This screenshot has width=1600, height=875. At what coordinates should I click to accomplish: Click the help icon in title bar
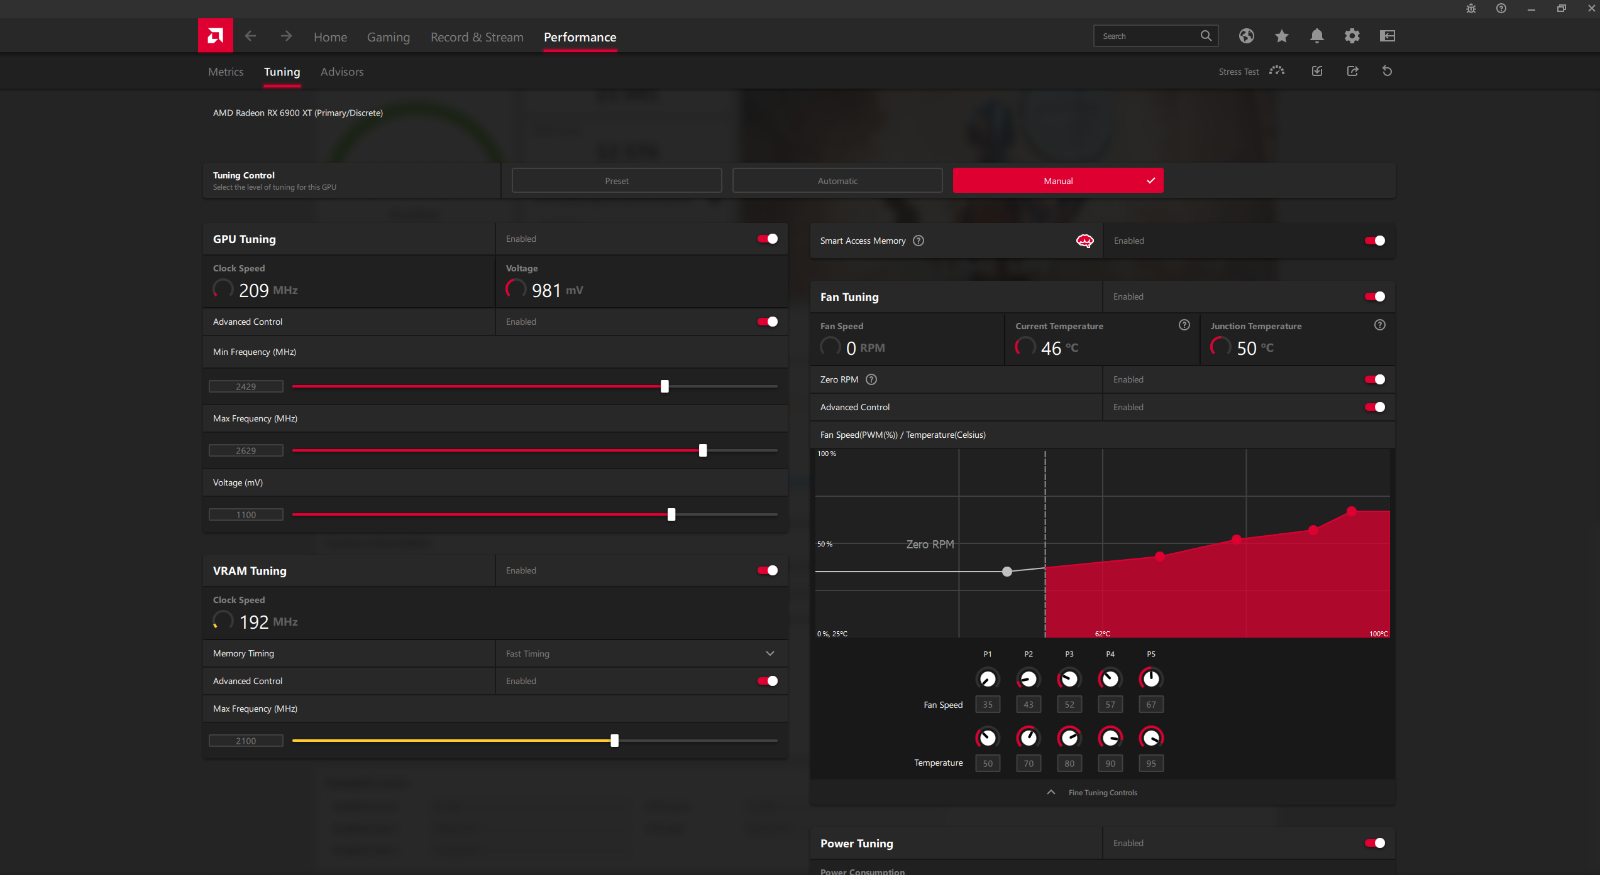coord(1501,8)
